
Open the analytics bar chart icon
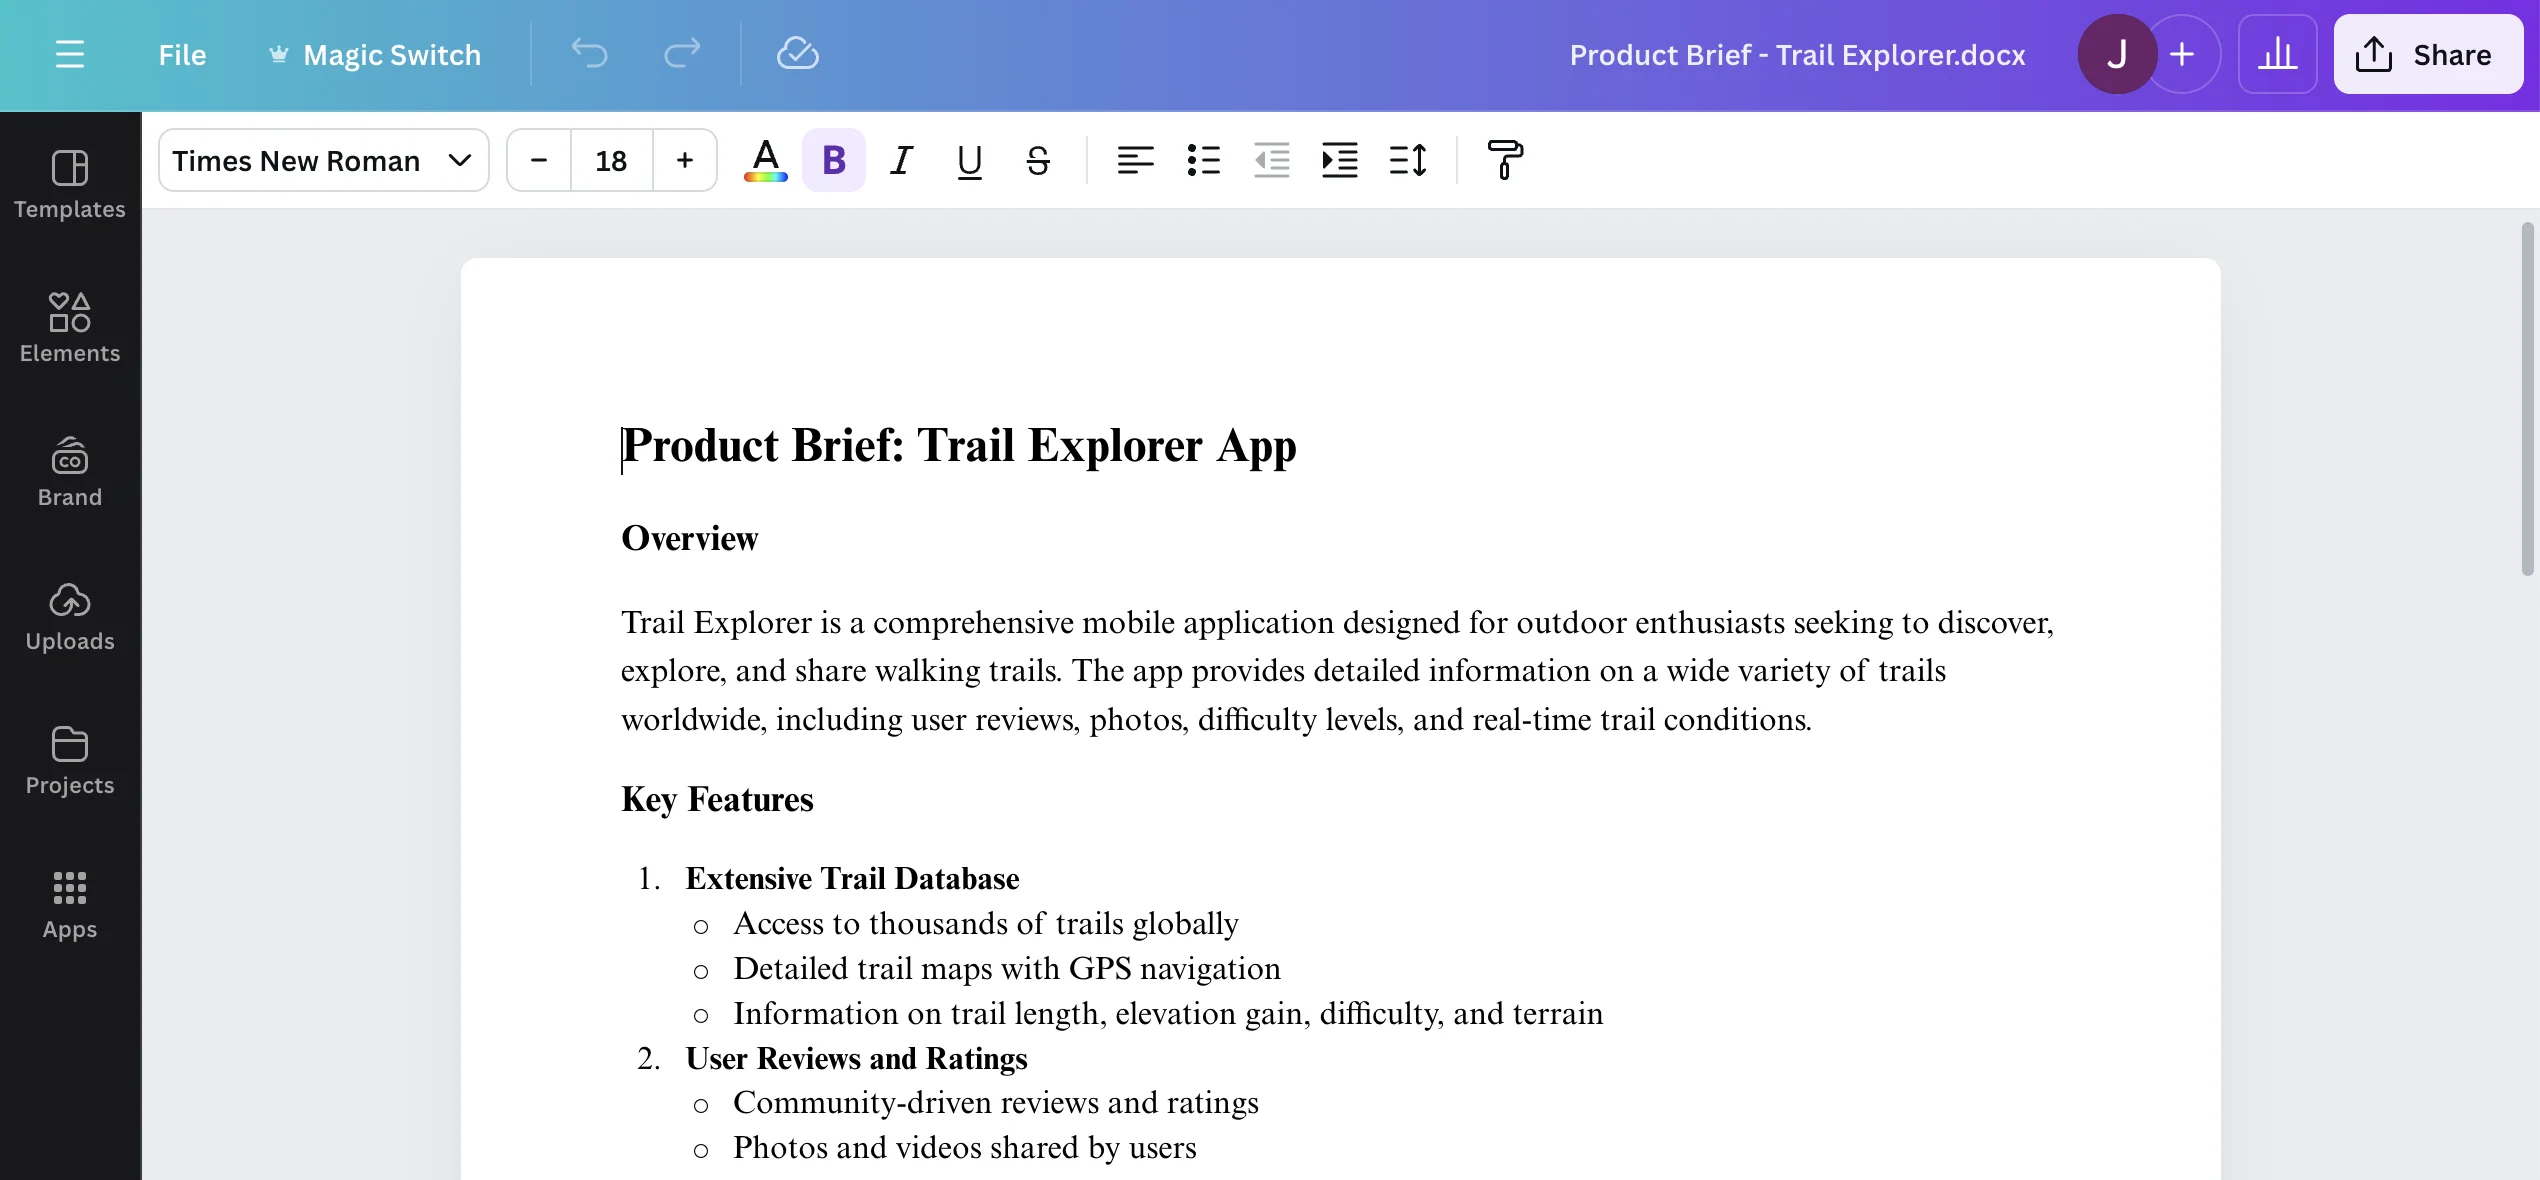2277,54
